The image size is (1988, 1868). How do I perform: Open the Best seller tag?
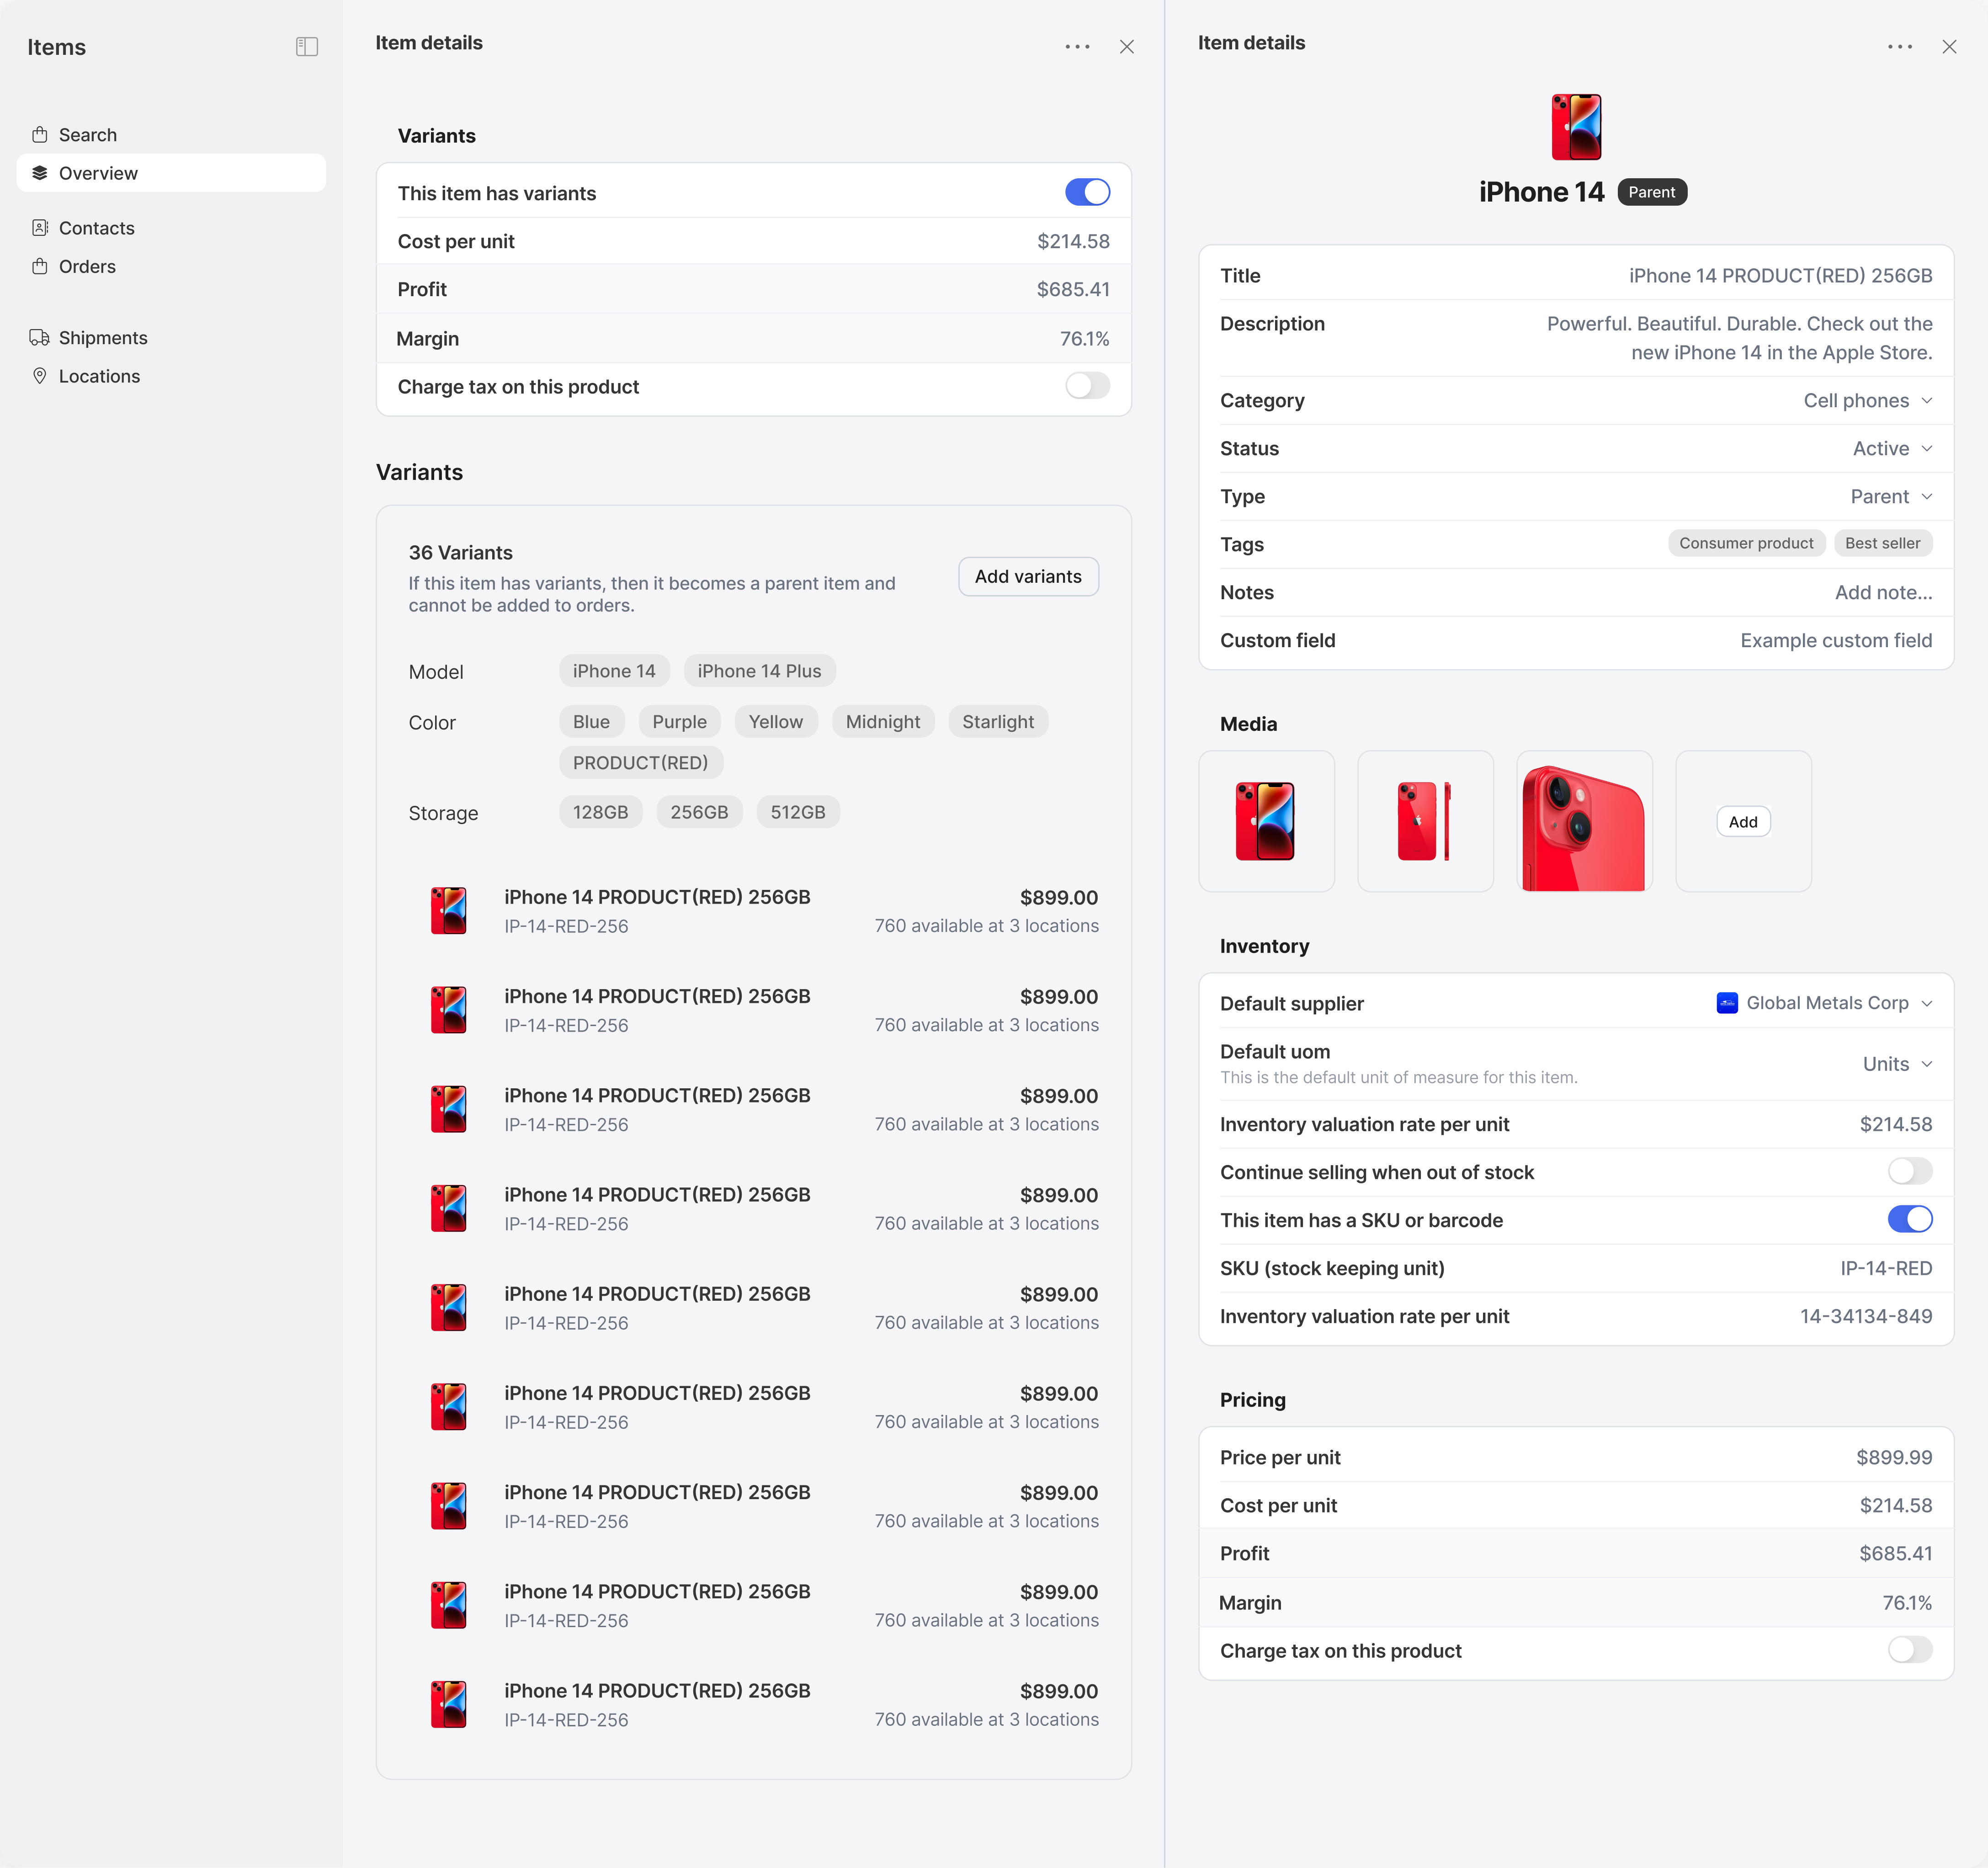tap(1882, 543)
